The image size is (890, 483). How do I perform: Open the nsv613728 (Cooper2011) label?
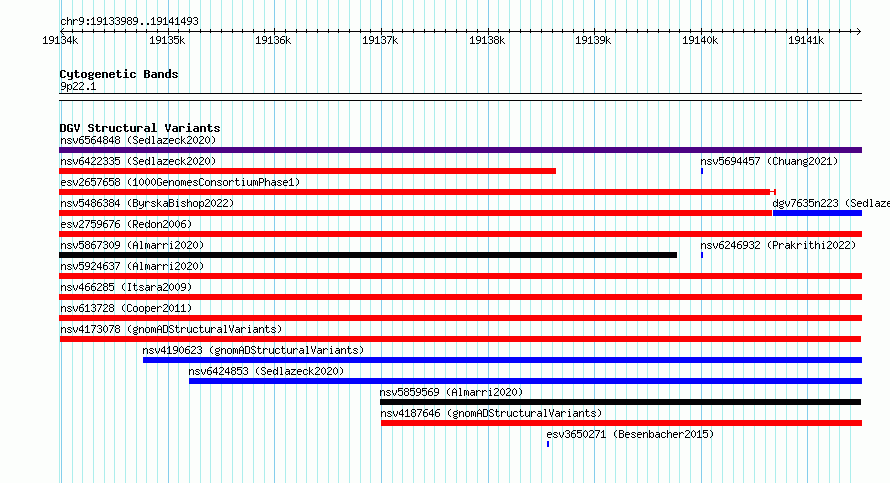coord(126,308)
